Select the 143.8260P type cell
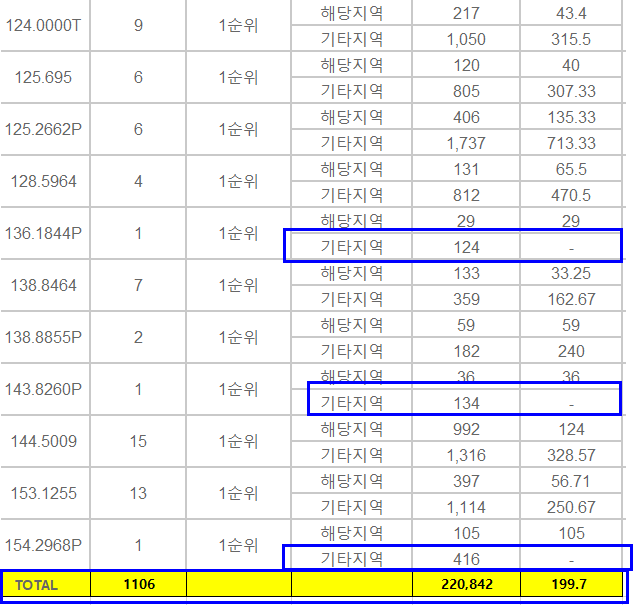This screenshot has width=633, height=605. coord(45,389)
